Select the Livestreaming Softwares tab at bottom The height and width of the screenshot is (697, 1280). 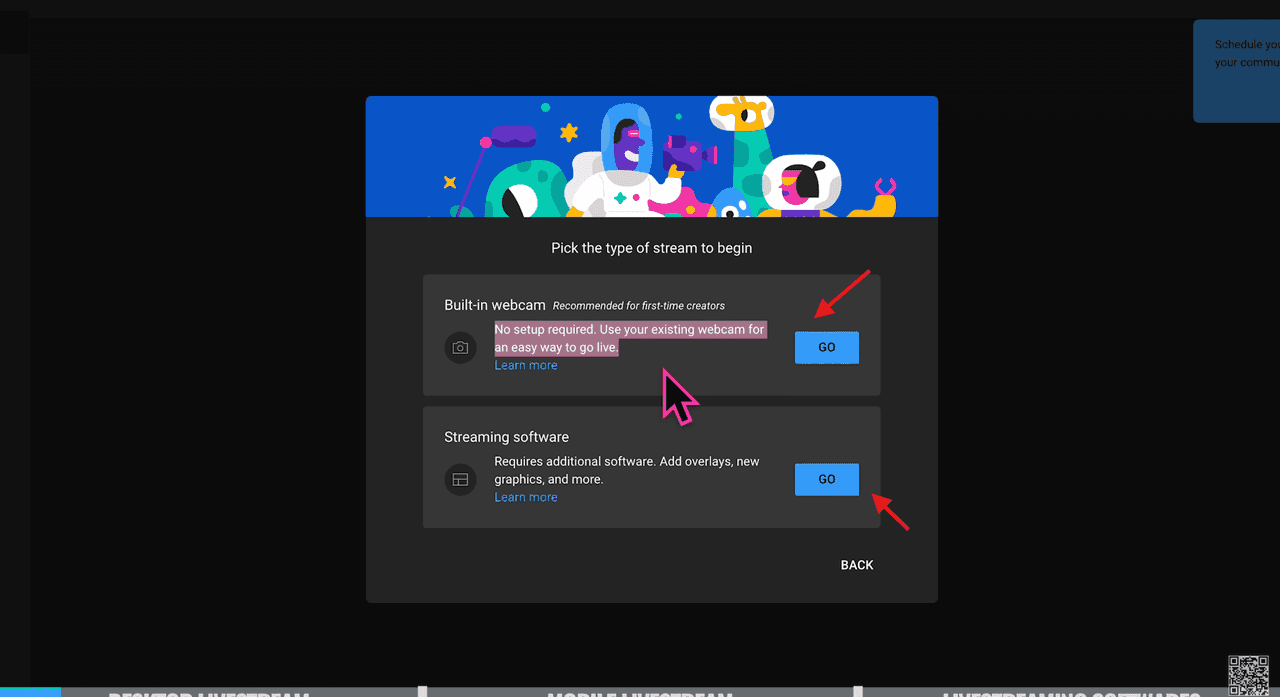[x=1070, y=692]
